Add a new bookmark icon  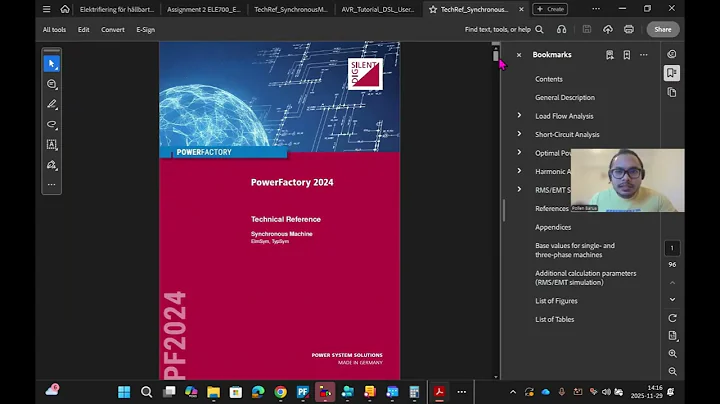tap(627, 55)
